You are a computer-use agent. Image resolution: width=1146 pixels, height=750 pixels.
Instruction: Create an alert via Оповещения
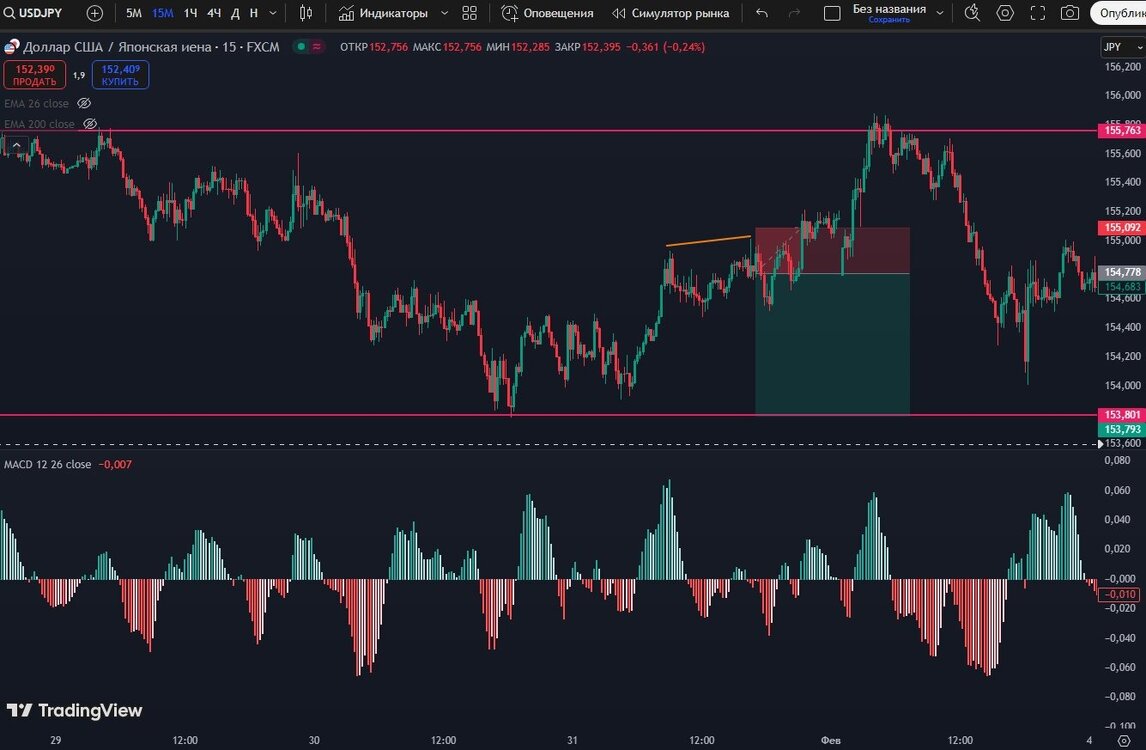(547, 13)
